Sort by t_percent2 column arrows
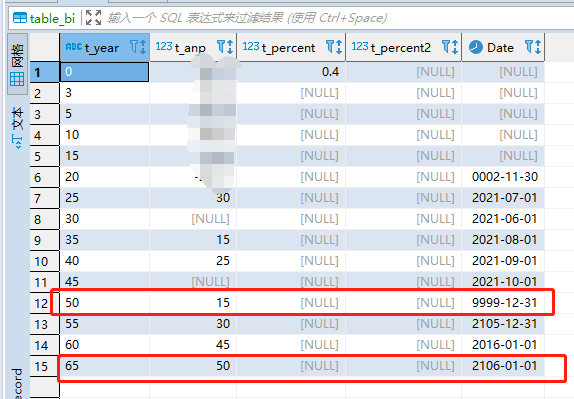This screenshot has height=399, width=574. coord(455,47)
